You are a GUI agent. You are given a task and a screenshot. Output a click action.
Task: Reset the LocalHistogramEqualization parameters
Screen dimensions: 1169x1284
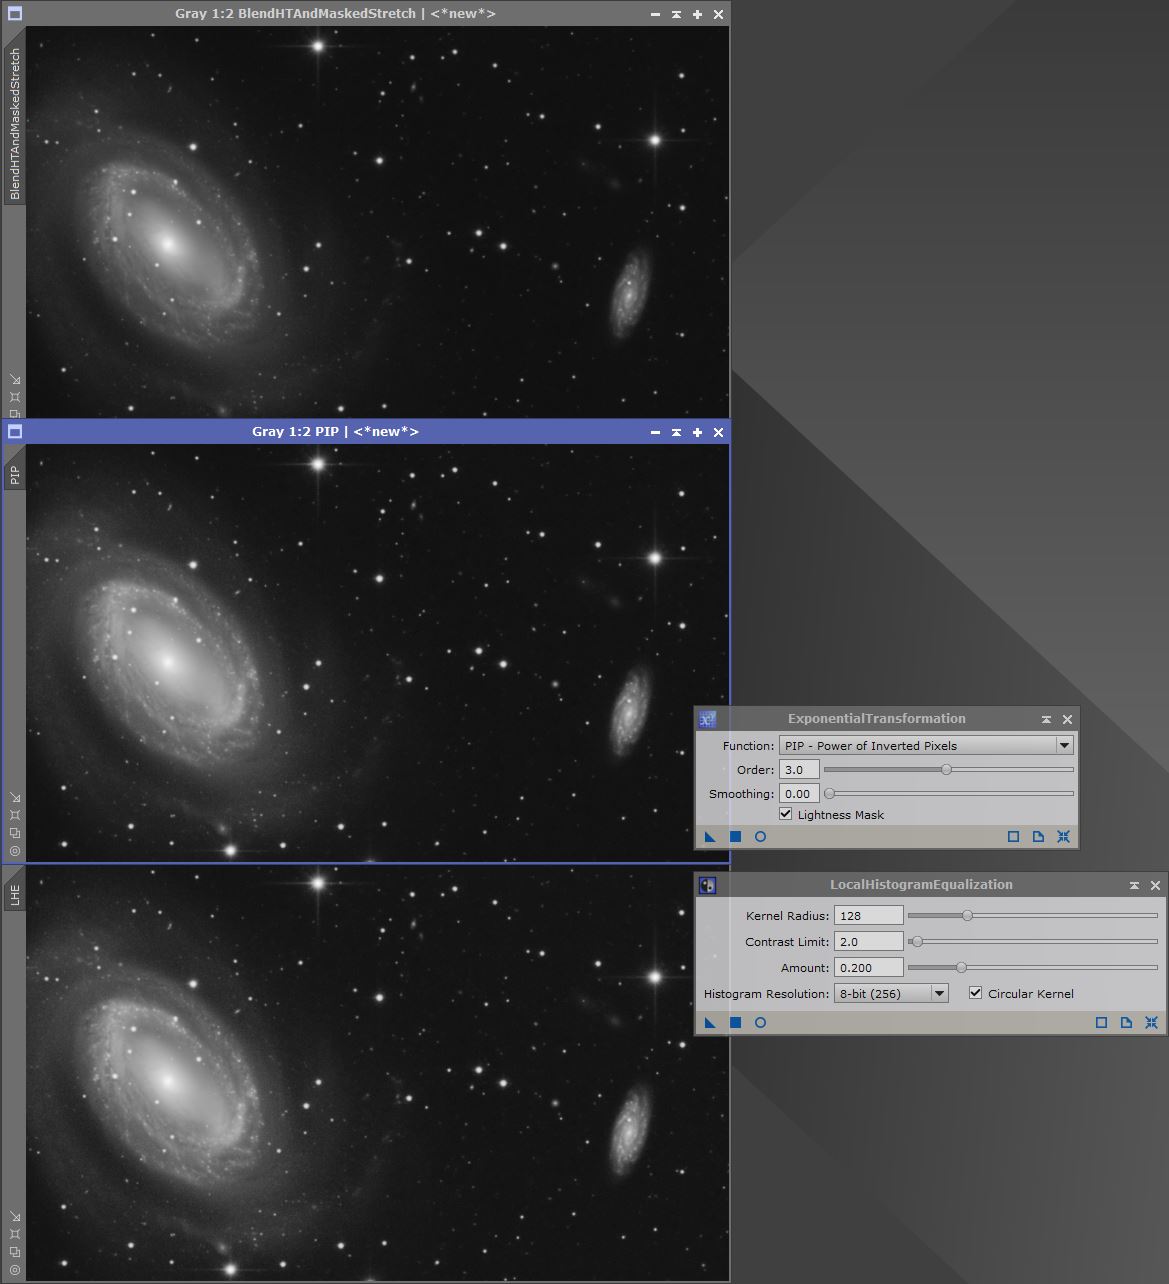tap(1151, 1023)
